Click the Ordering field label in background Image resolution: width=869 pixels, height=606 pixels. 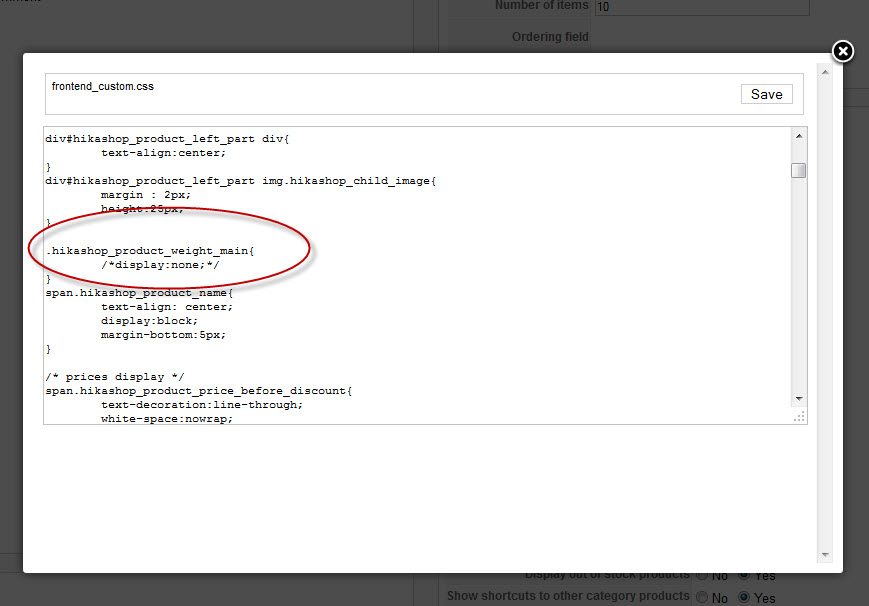coord(550,37)
